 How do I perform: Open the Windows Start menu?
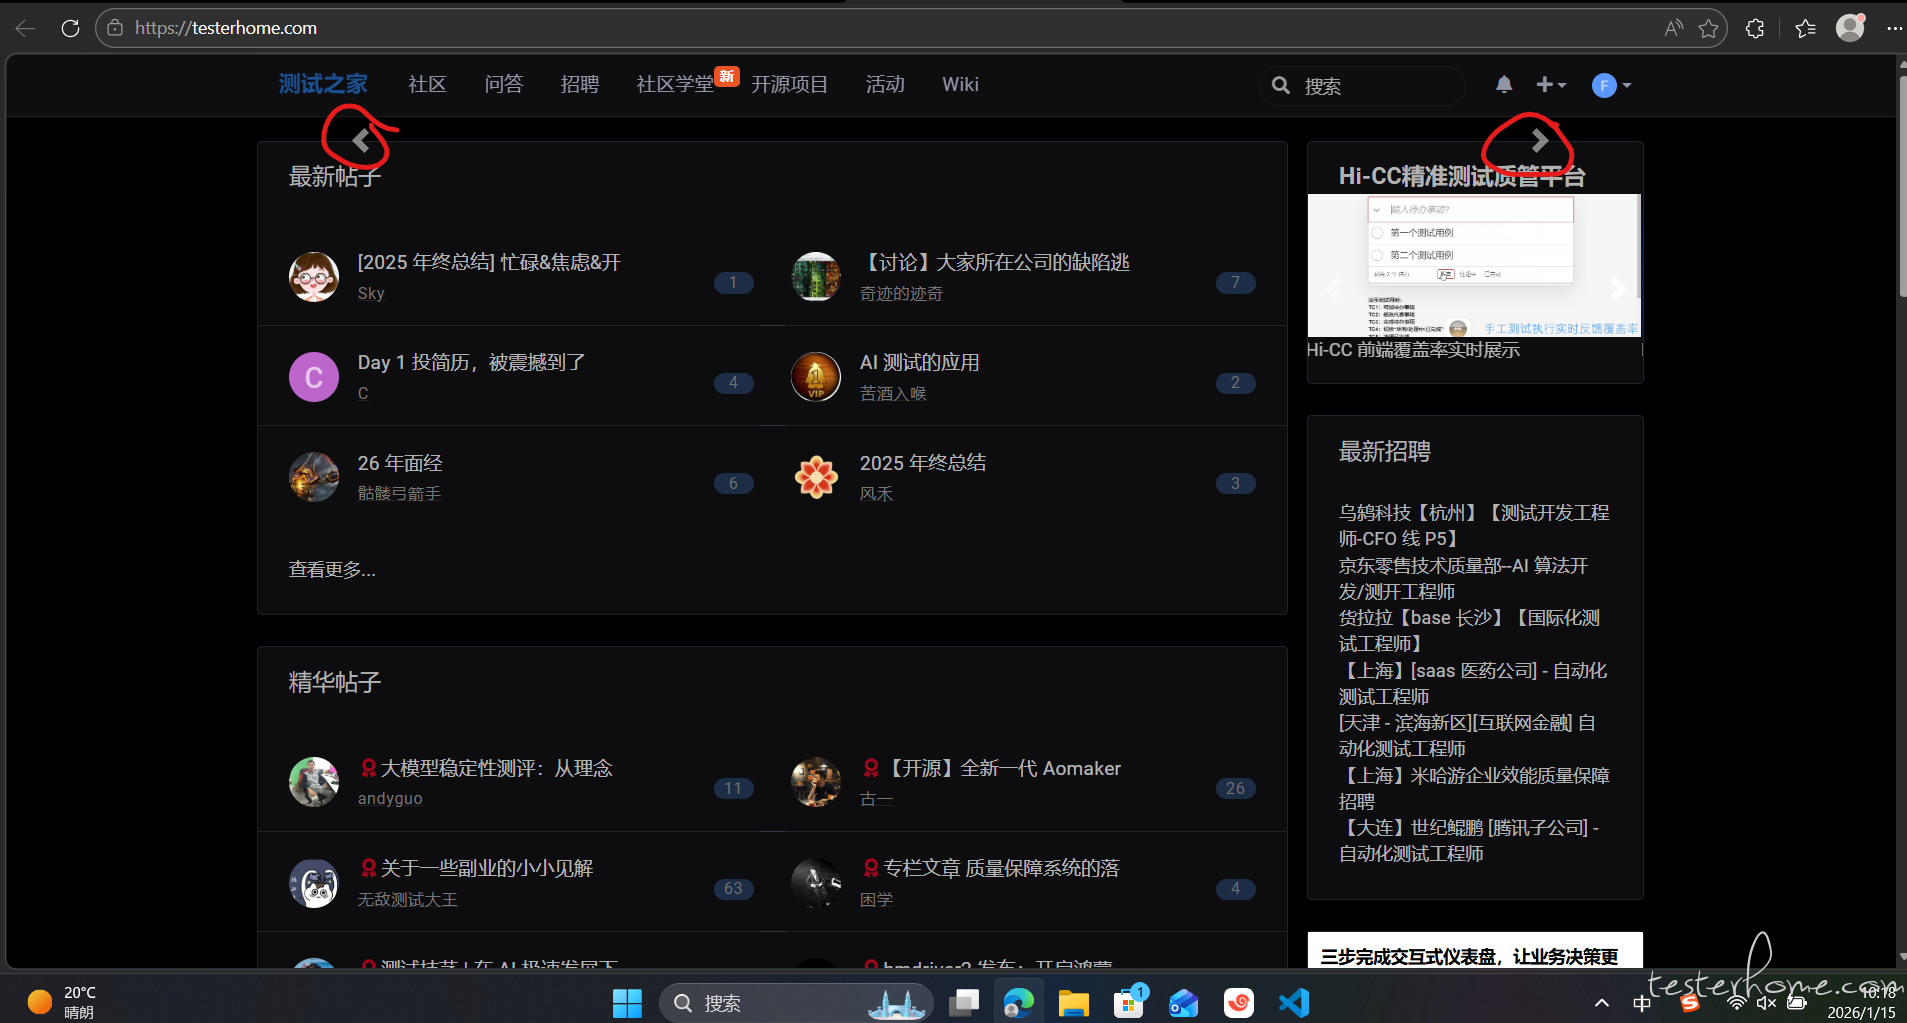pyautogui.click(x=627, y=1002)
